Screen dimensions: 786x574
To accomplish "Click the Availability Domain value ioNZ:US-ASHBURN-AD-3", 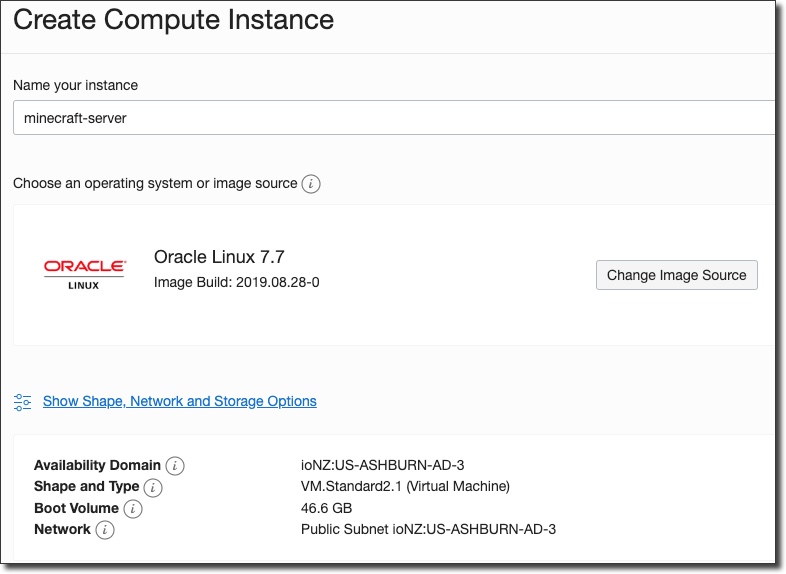I will click(x=383, y=465).
